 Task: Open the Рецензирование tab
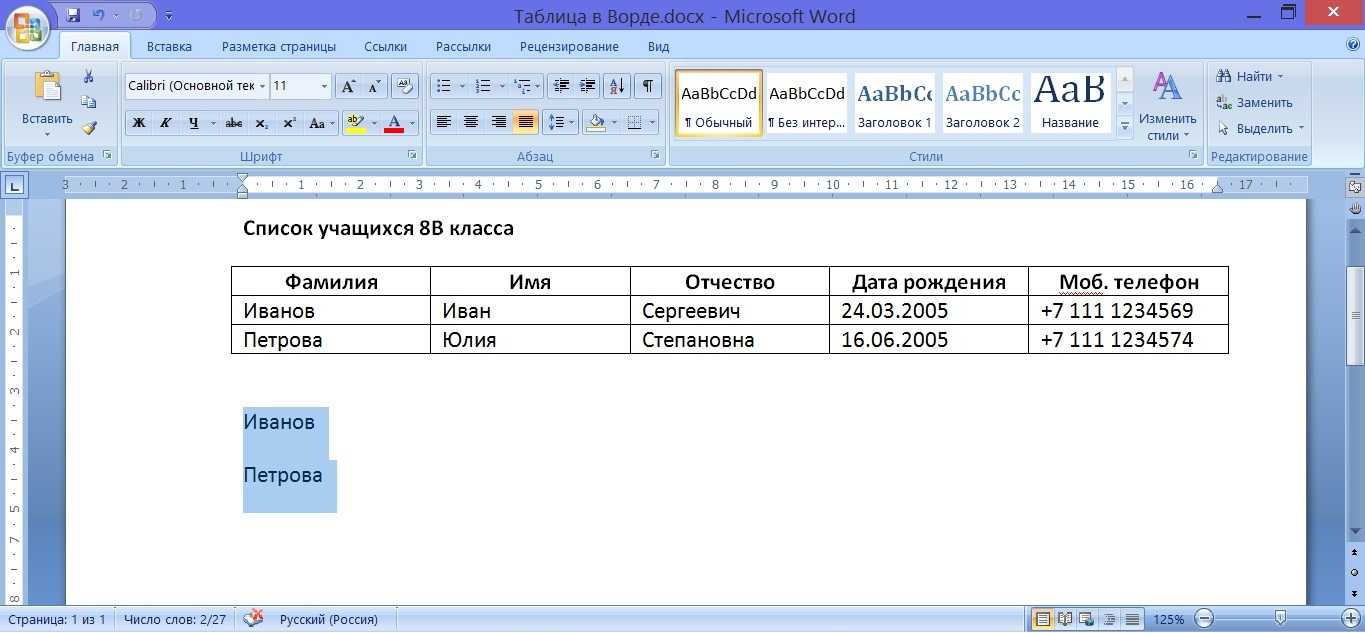569,46
